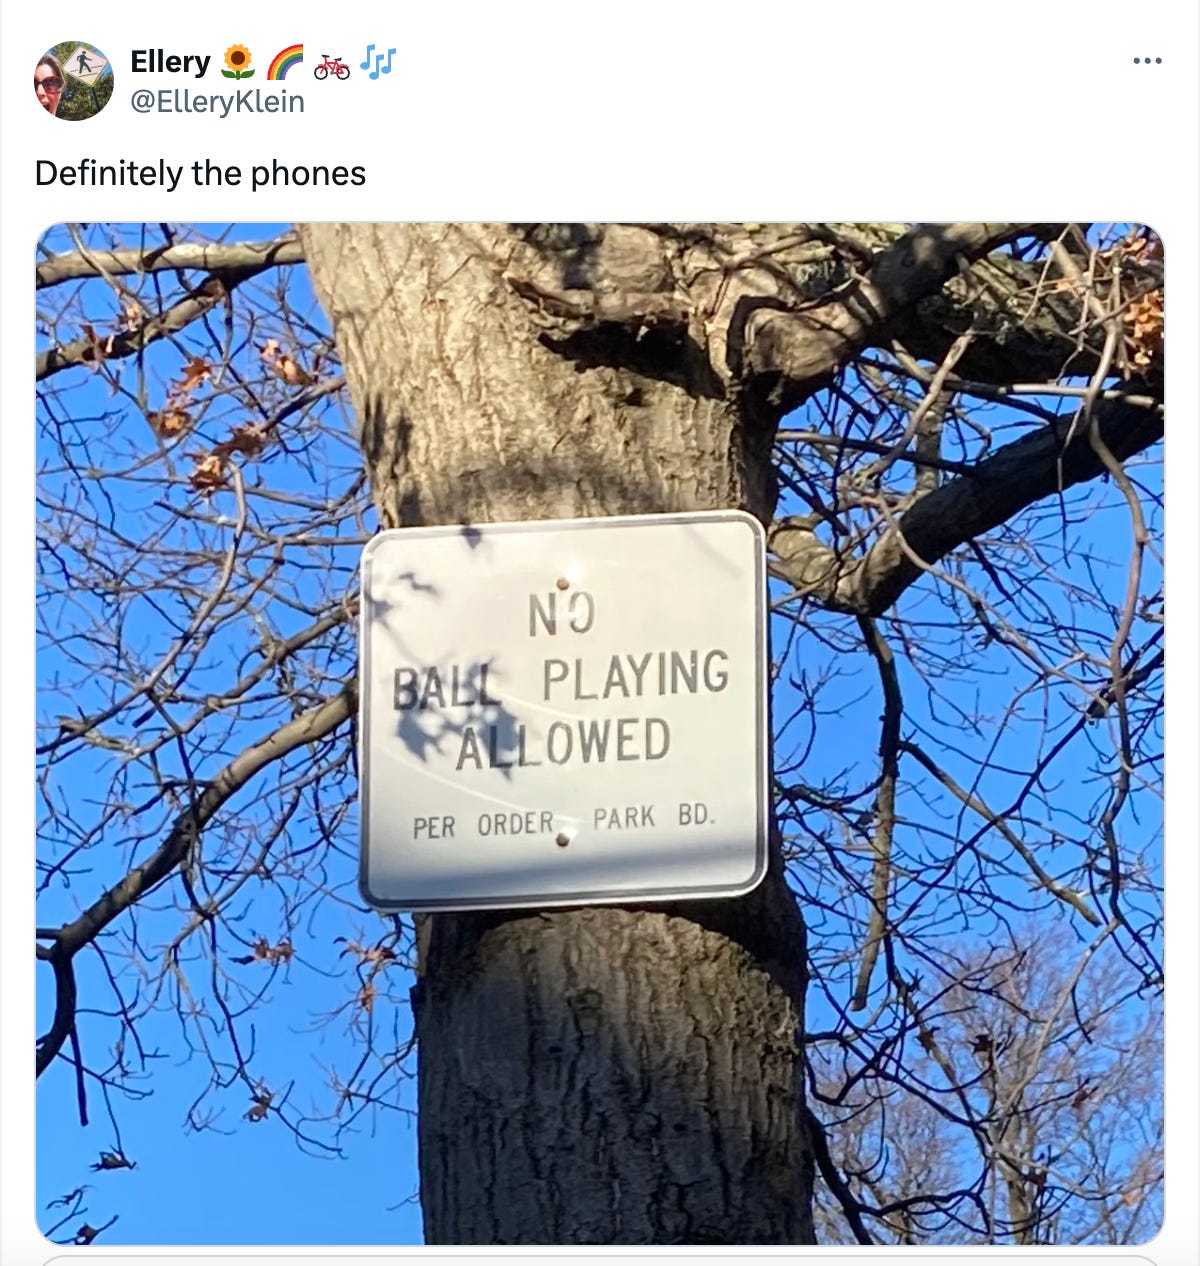Click the blue music notes emoji

tap(378, 62)
